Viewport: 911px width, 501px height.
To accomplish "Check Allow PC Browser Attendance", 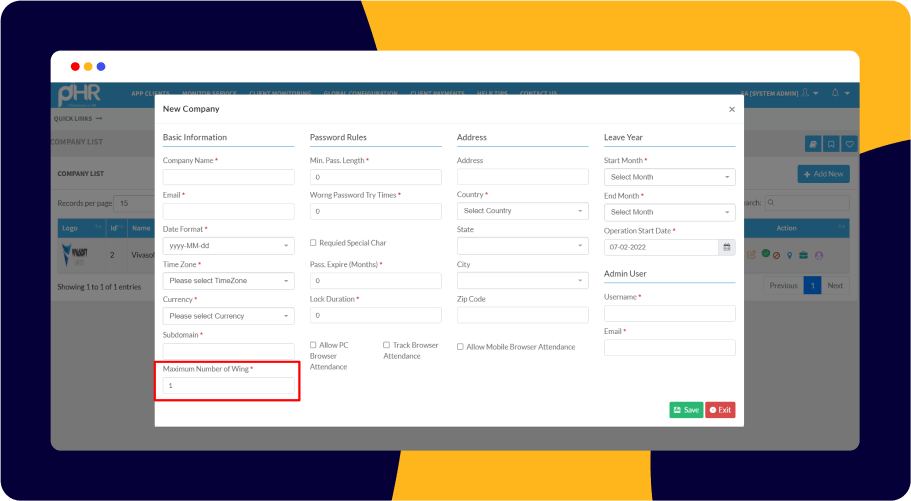I will [313, 345].
